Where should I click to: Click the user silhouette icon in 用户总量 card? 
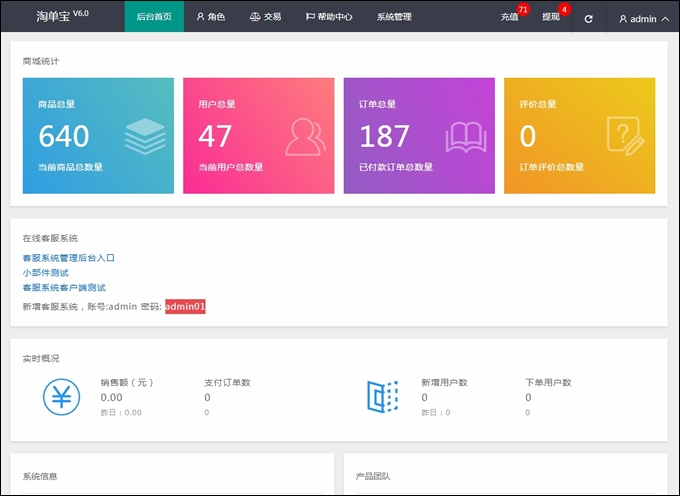coord(305,137)
